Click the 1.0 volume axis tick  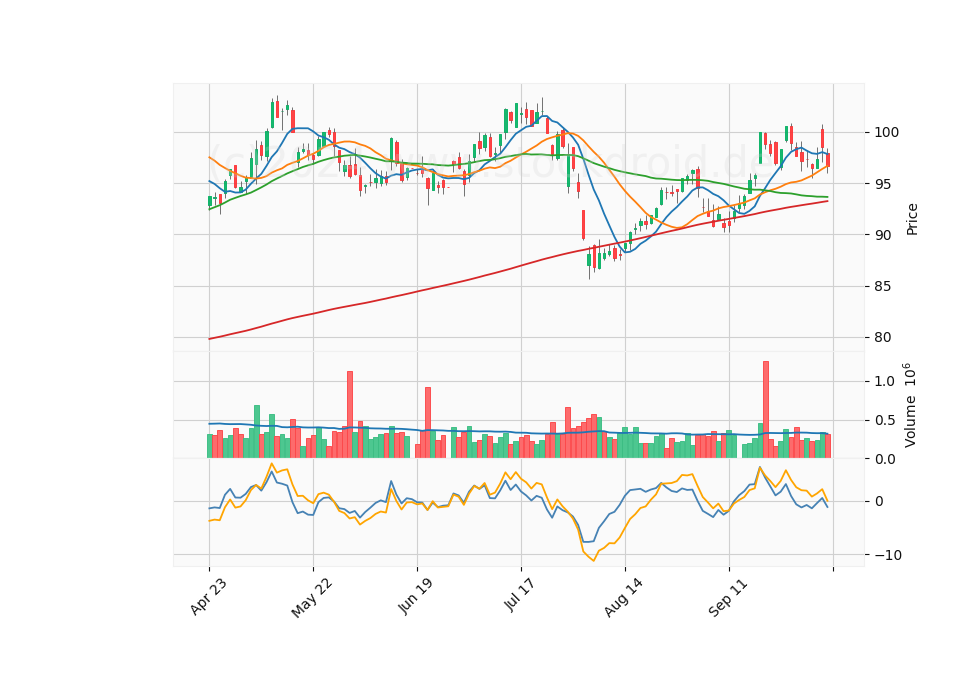coord(885,381)
